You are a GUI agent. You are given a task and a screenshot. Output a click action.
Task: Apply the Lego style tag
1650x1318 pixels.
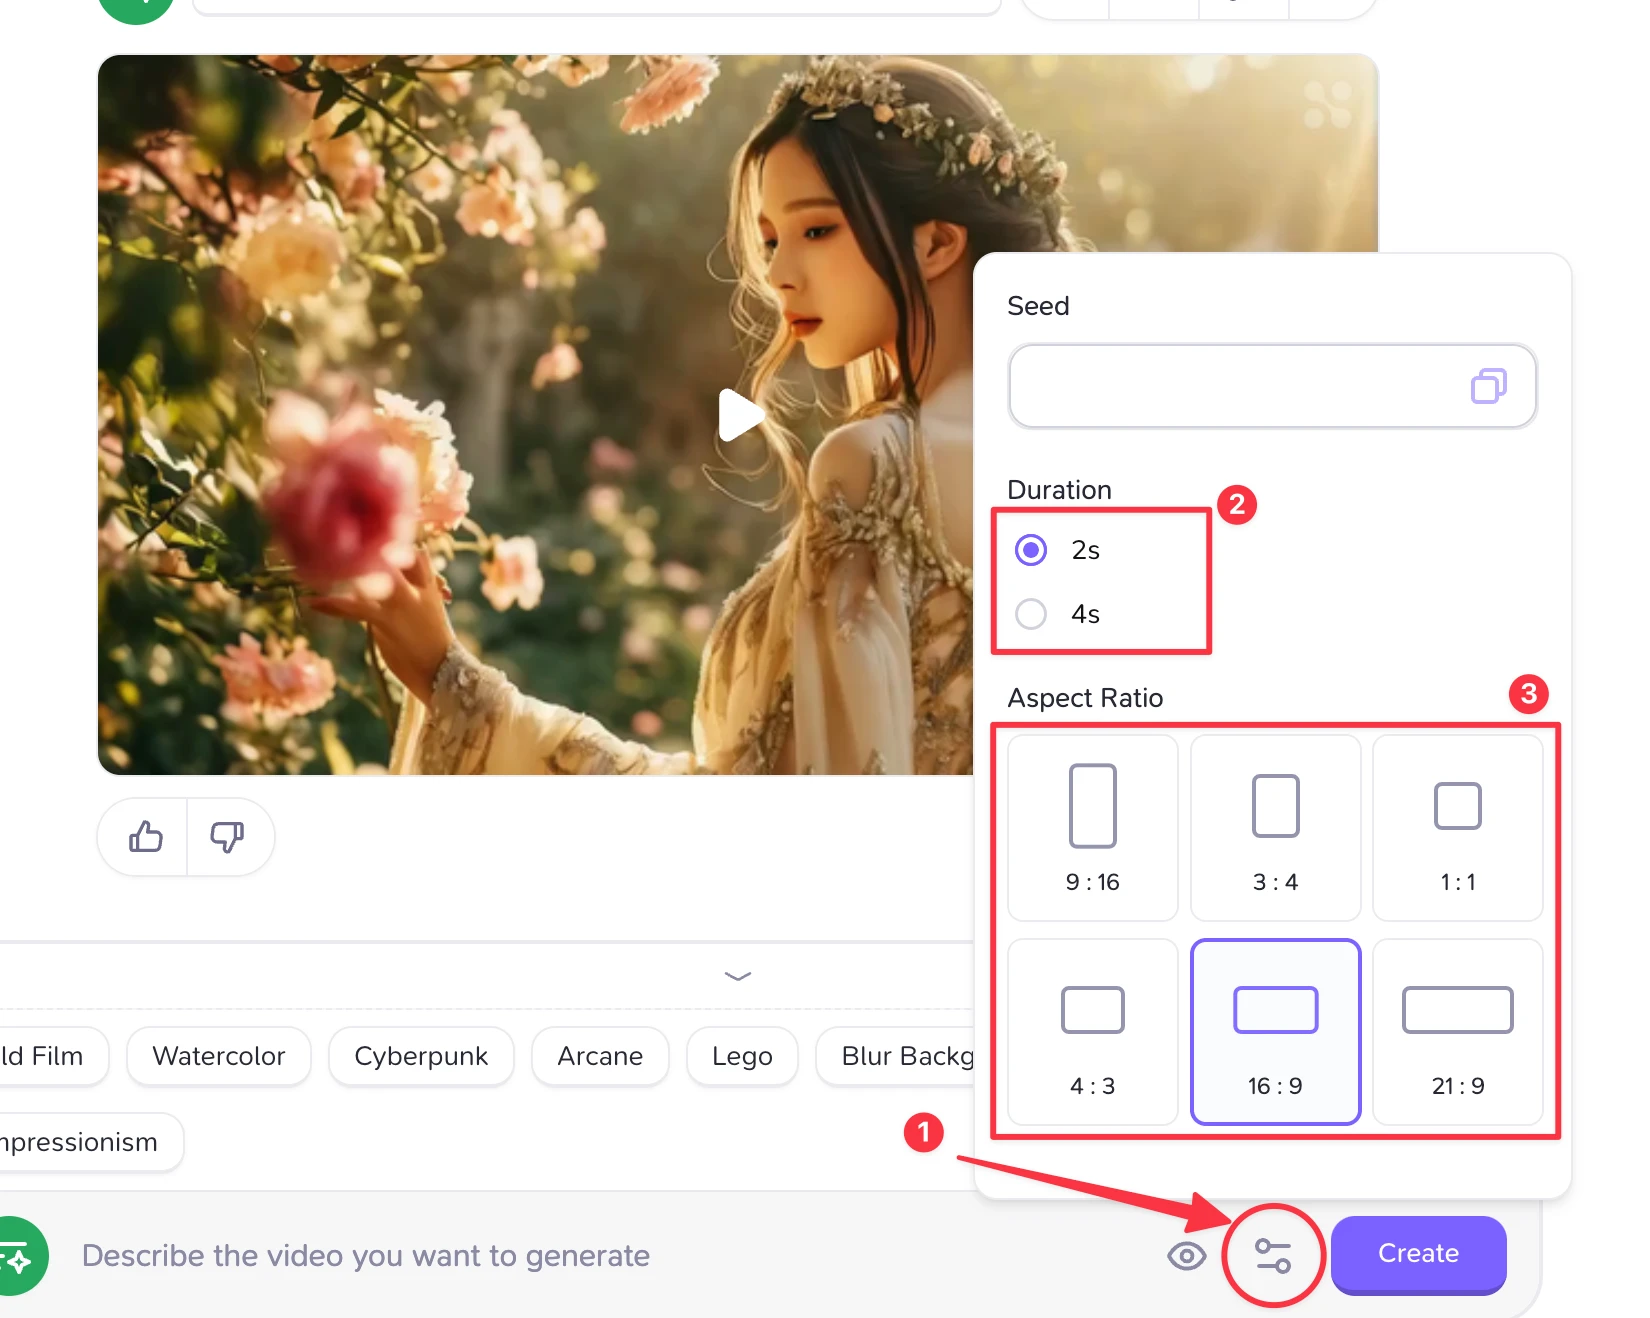742,1056
